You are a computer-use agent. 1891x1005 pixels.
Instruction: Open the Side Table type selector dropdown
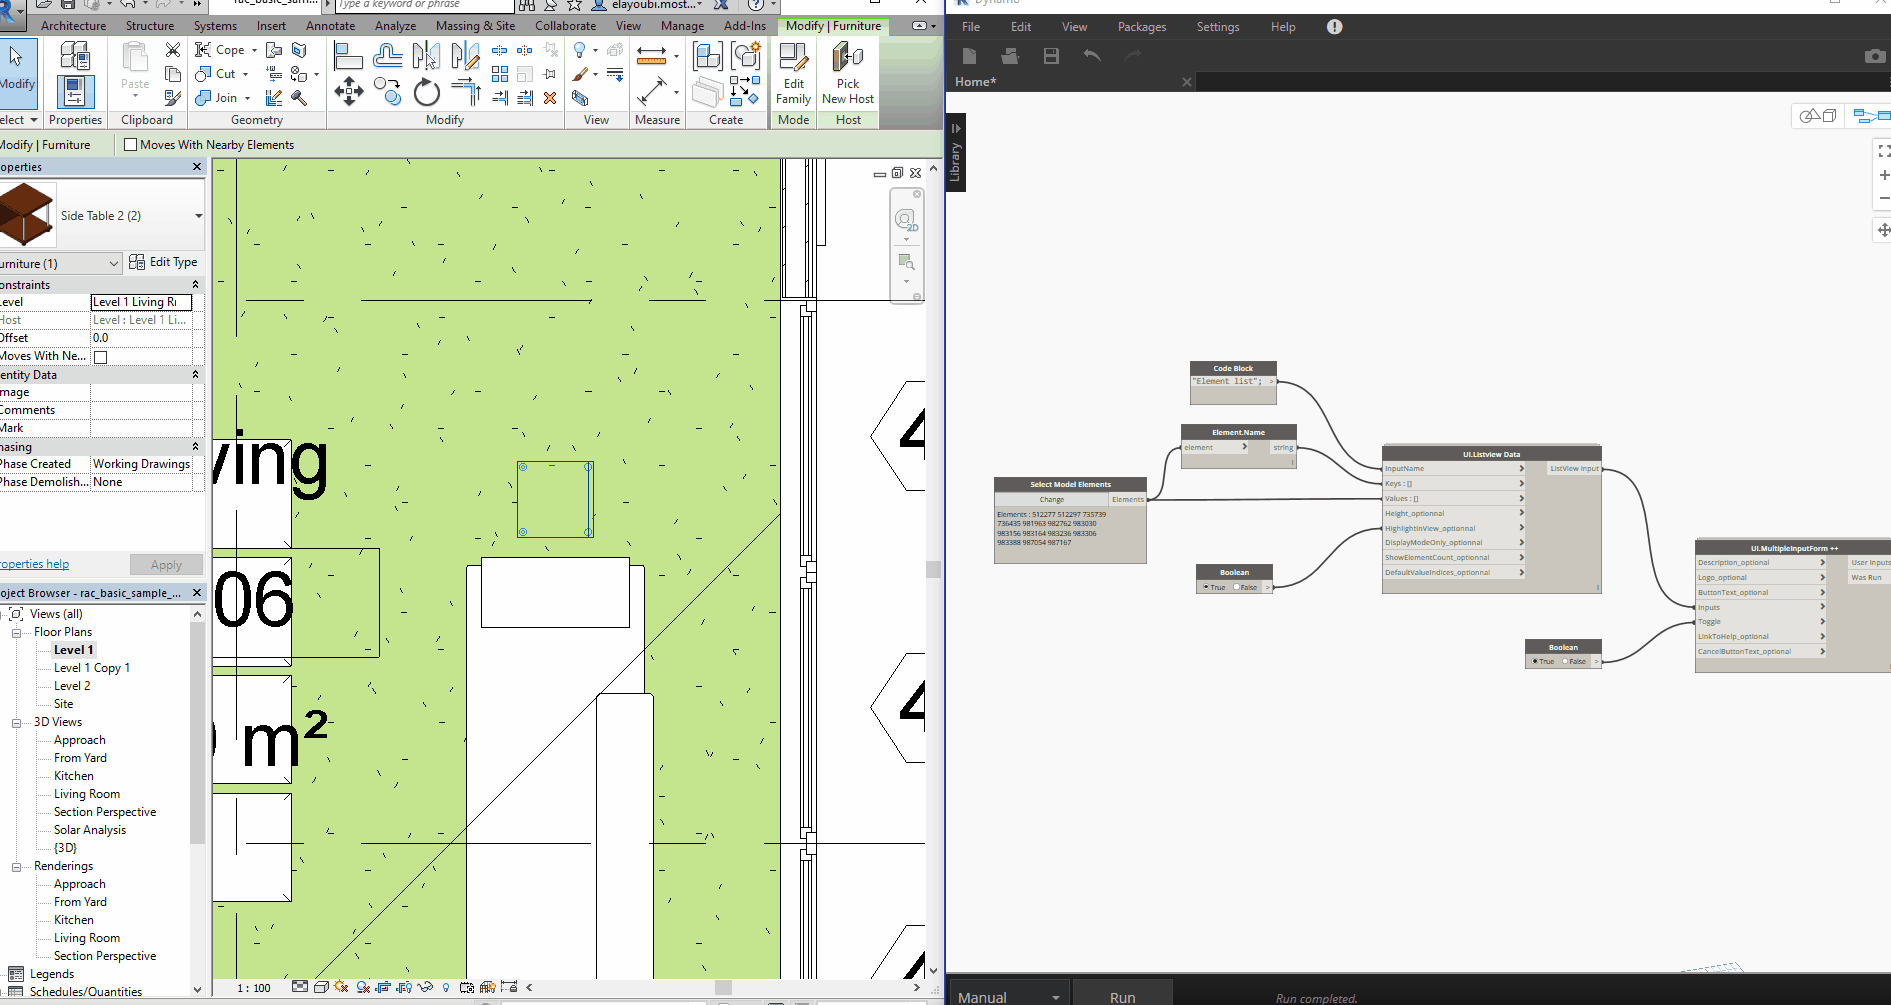198,216
